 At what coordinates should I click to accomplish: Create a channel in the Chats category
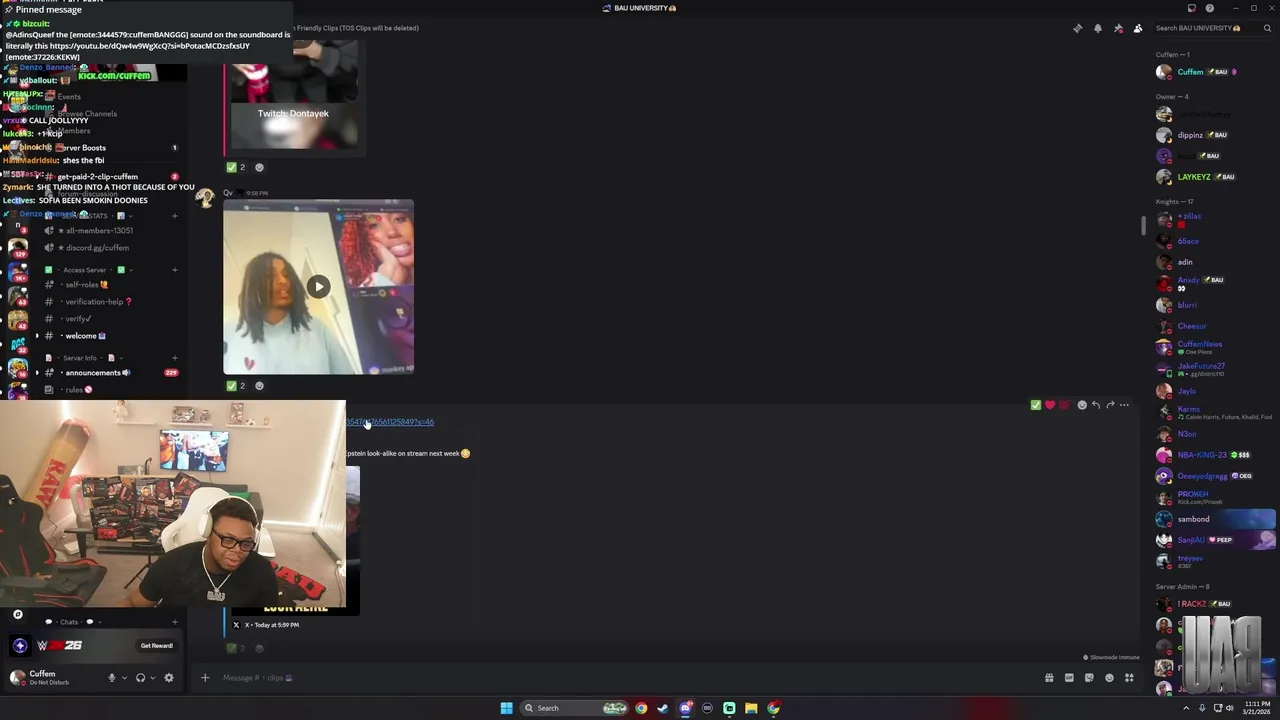tap(174, 622)
